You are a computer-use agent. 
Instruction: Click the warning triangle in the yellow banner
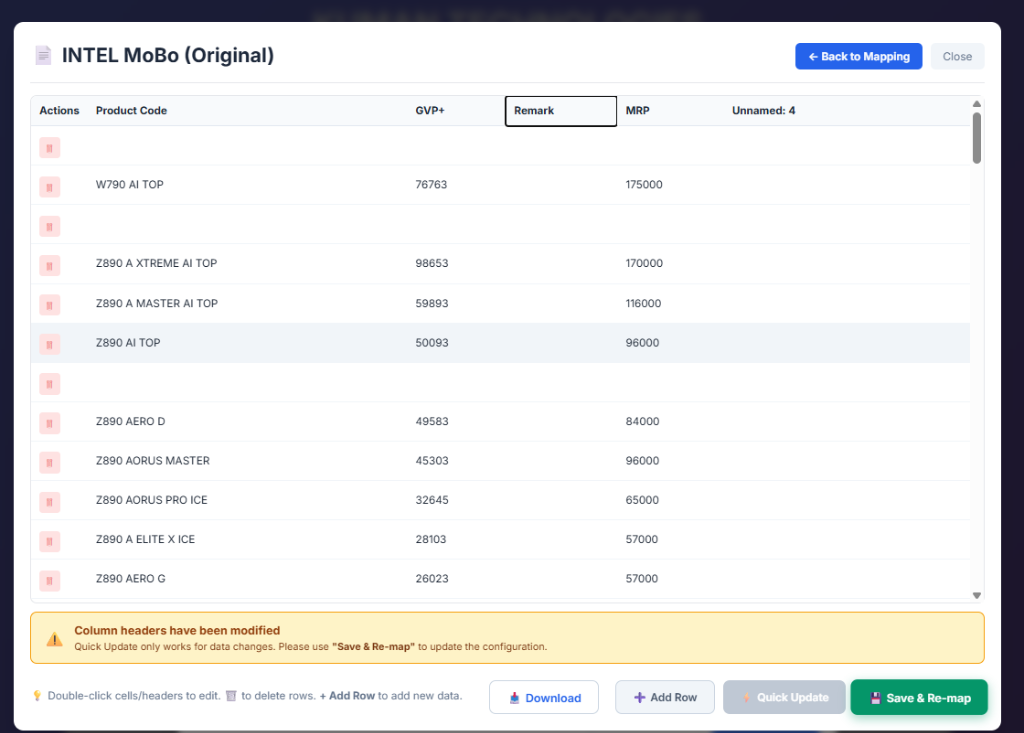click(55, 637)
